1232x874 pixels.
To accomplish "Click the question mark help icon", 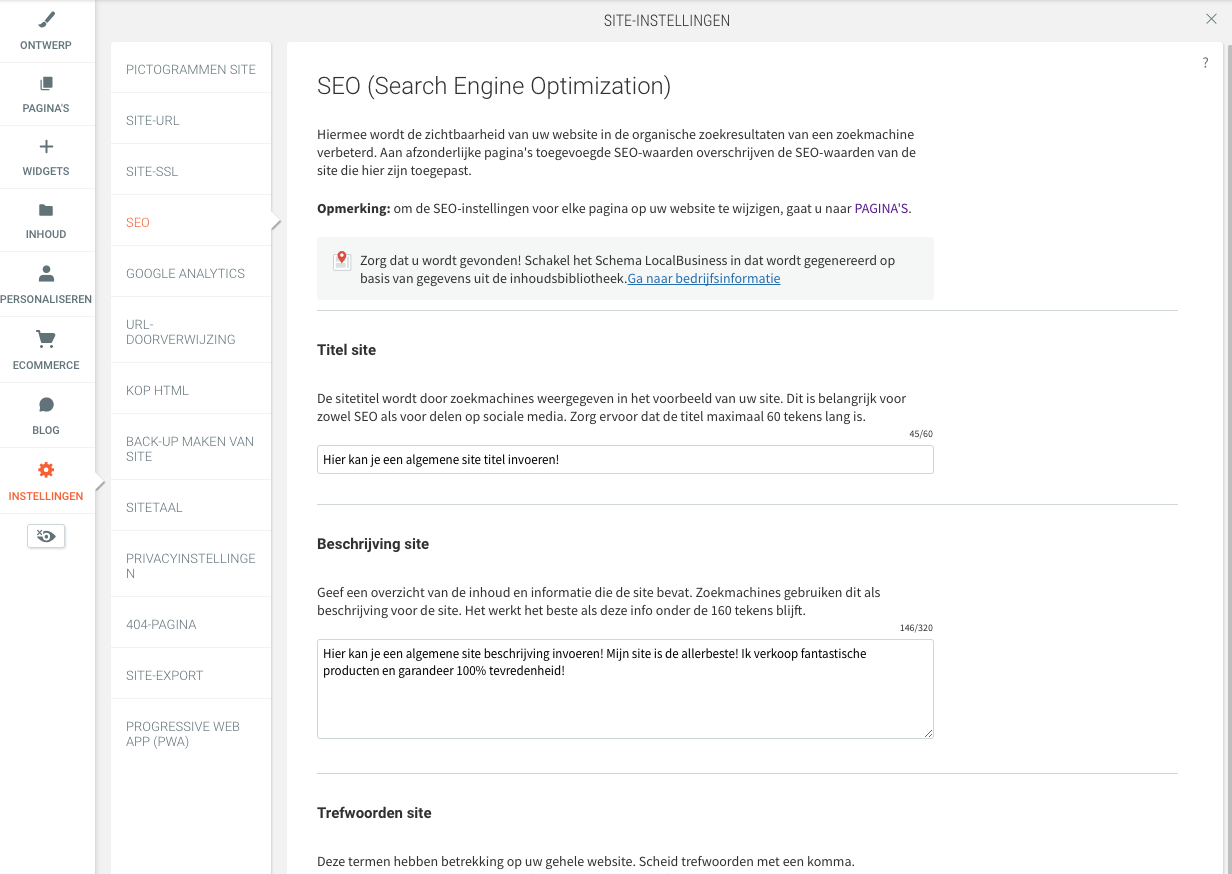I will [1205, 63].
